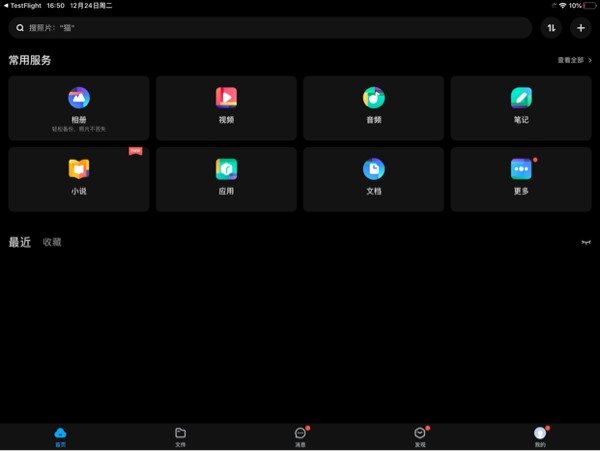Viewport: 600px width, 451px height.
Task: Tap the plus button to add content
Action: point(581,28)
